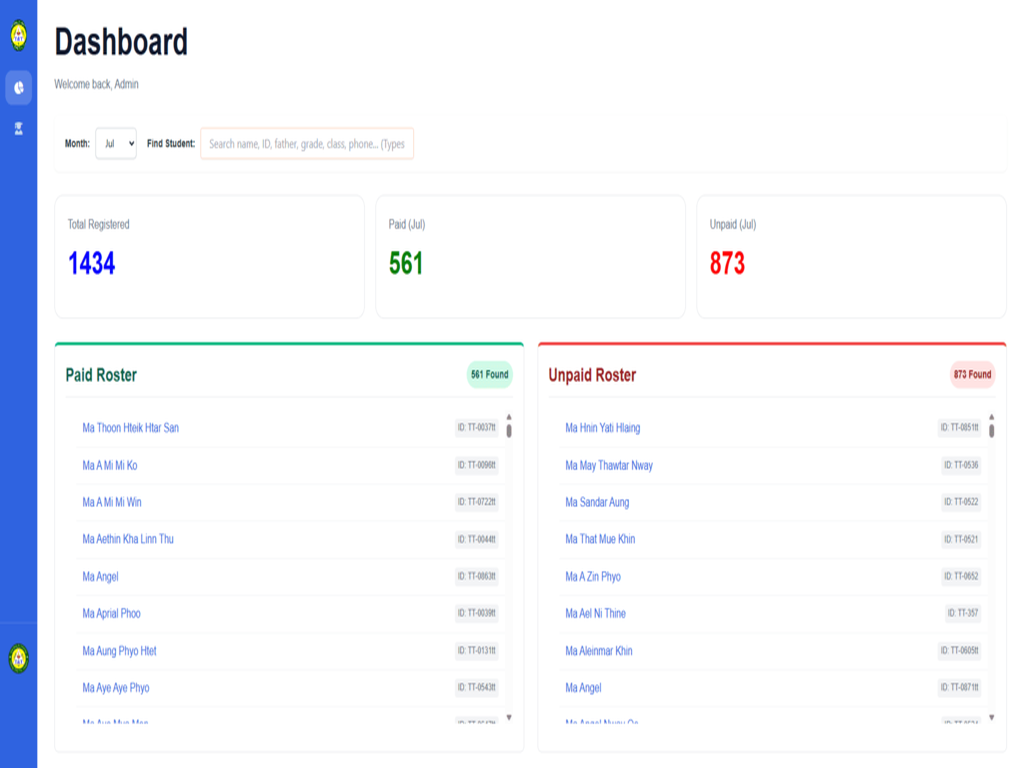Click the ID: TT-0037tt badge
The image size is (1024, 768).
477,428
